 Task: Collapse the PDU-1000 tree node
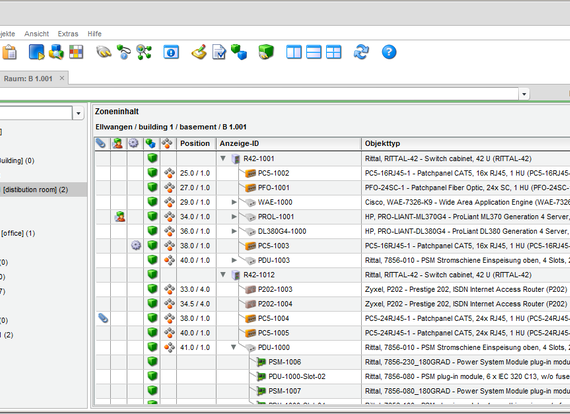[x=233, y=347]
